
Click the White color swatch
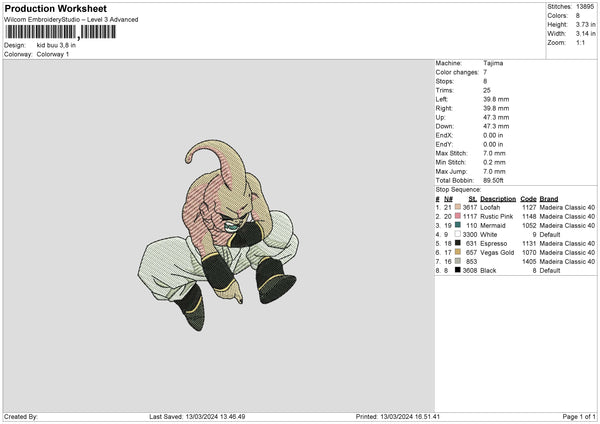pyautogui.click(x=458, y=234)
